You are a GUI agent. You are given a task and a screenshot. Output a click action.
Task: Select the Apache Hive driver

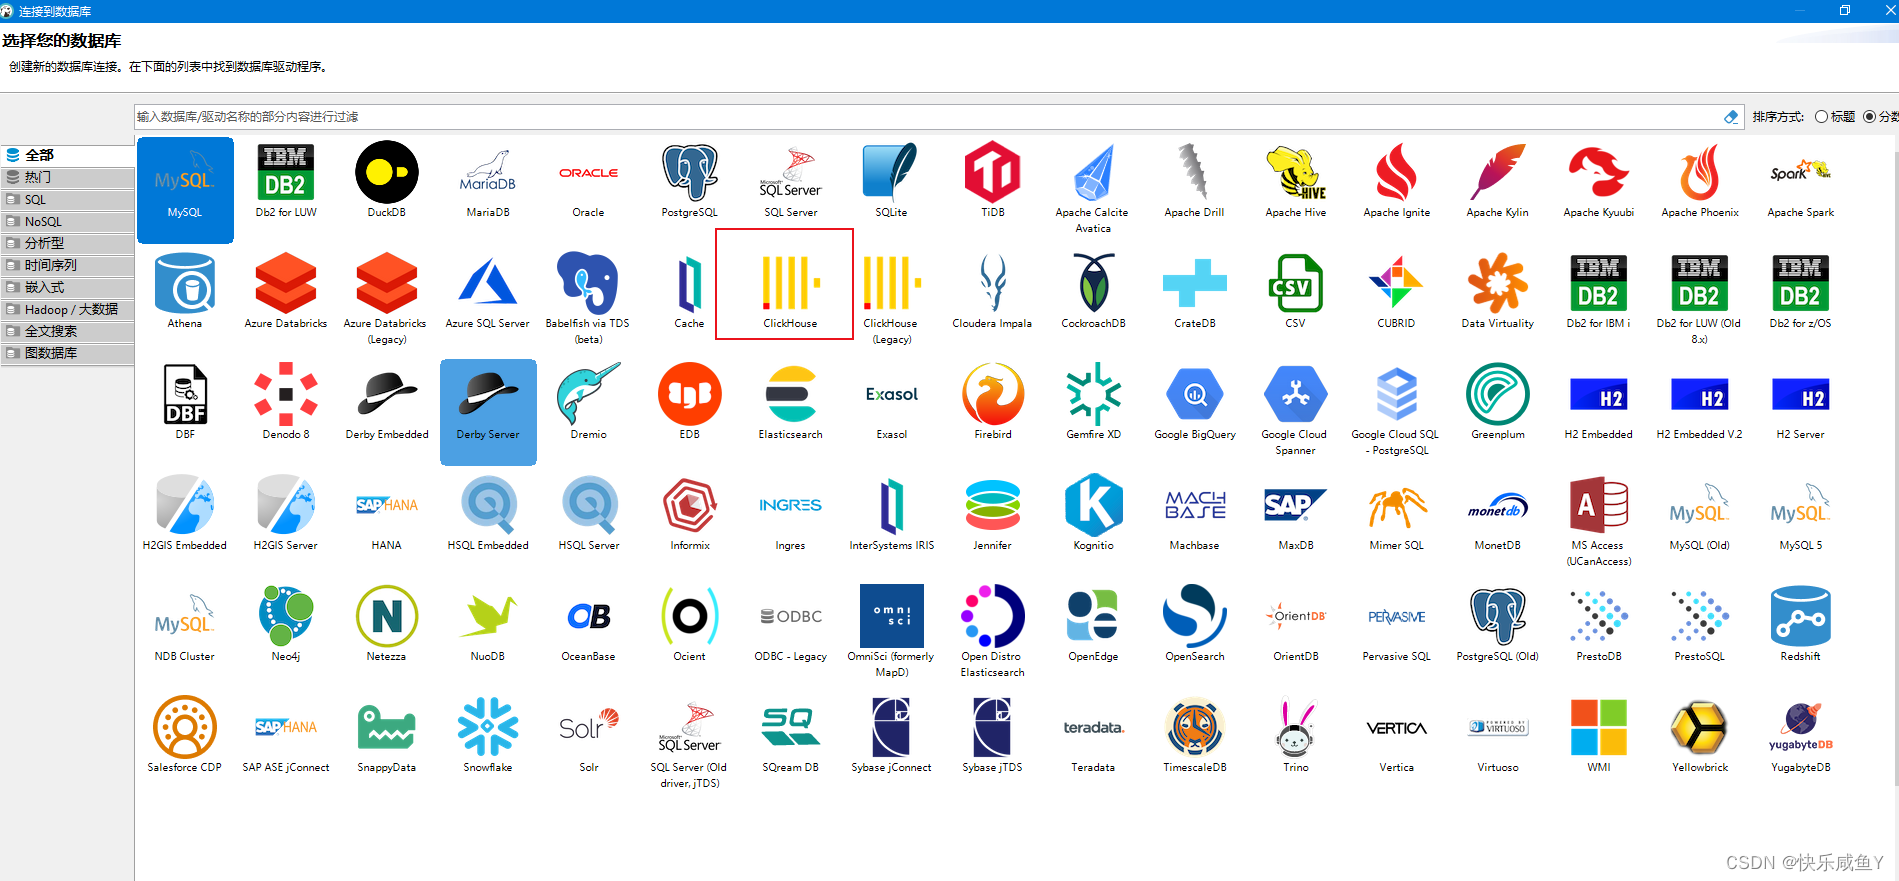(x=1295, y=182)
